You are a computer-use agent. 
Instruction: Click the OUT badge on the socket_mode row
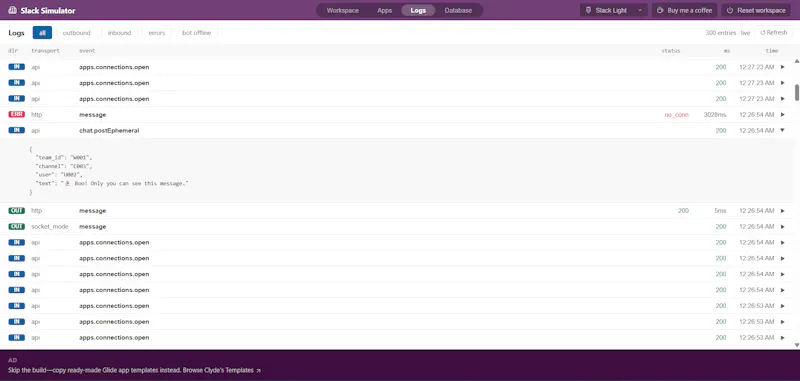pyautogui.click(x=16, y=226)
